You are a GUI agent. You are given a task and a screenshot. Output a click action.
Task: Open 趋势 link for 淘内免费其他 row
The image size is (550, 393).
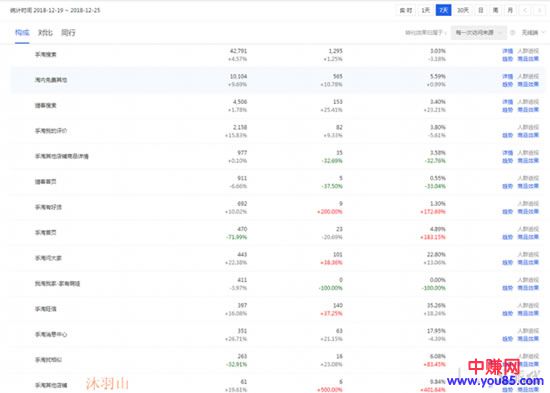click(x=508, y=84)
